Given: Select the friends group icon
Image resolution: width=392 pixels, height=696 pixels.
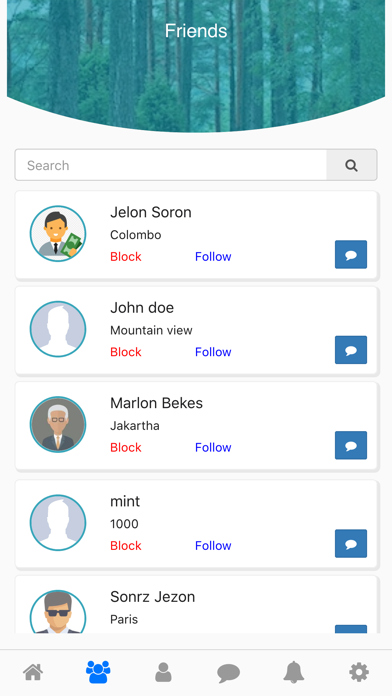Looking at the screenshot, I should [x=98, y=672].
